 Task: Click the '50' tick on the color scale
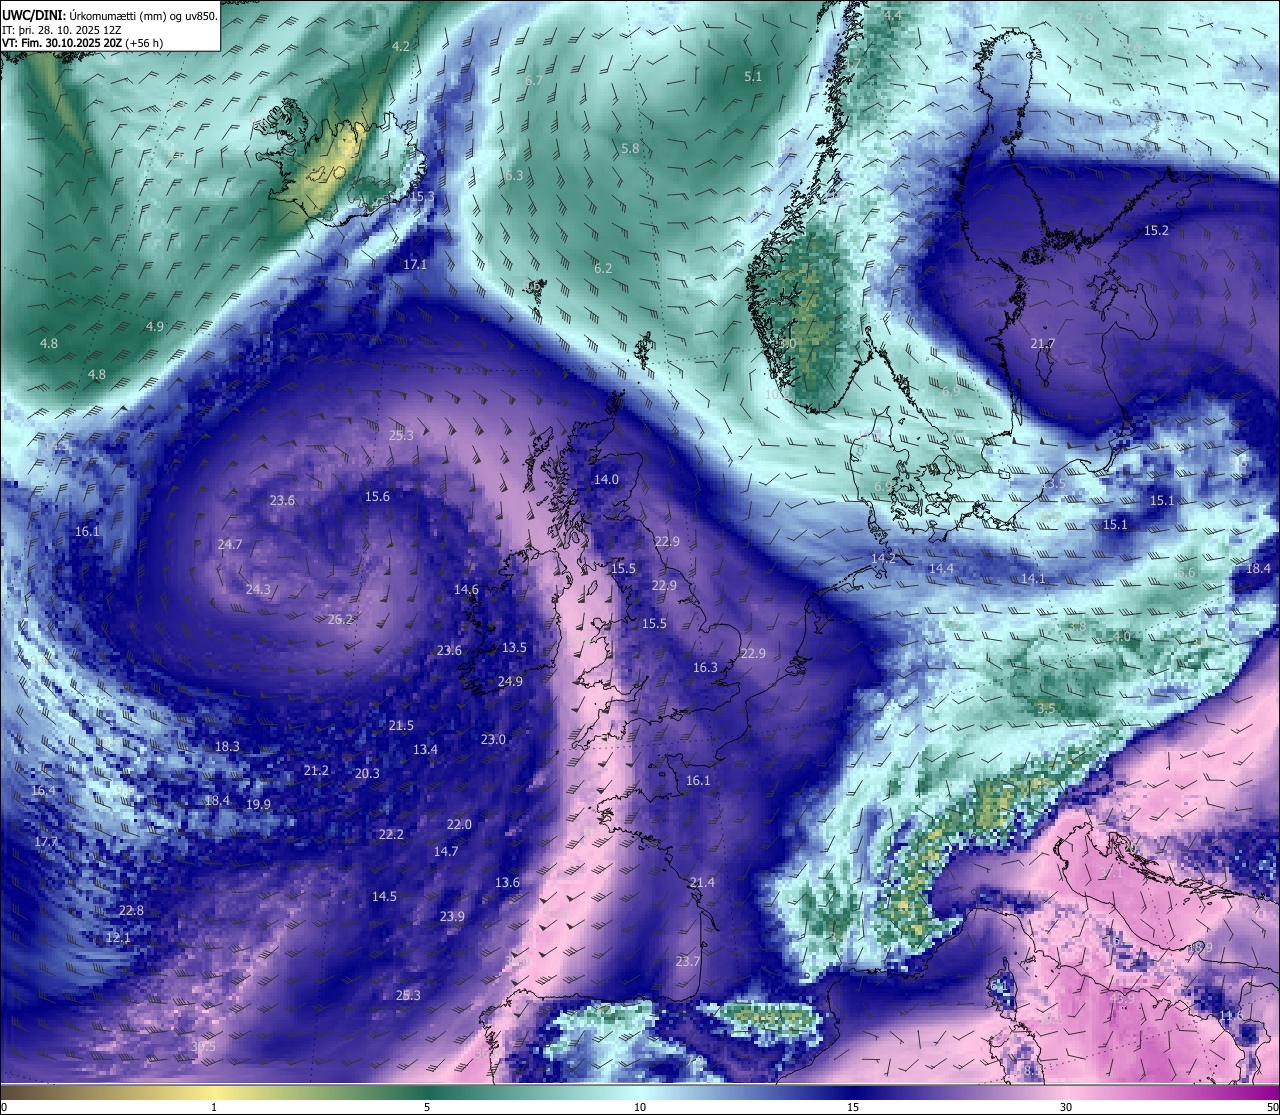coord(1272,1107)
